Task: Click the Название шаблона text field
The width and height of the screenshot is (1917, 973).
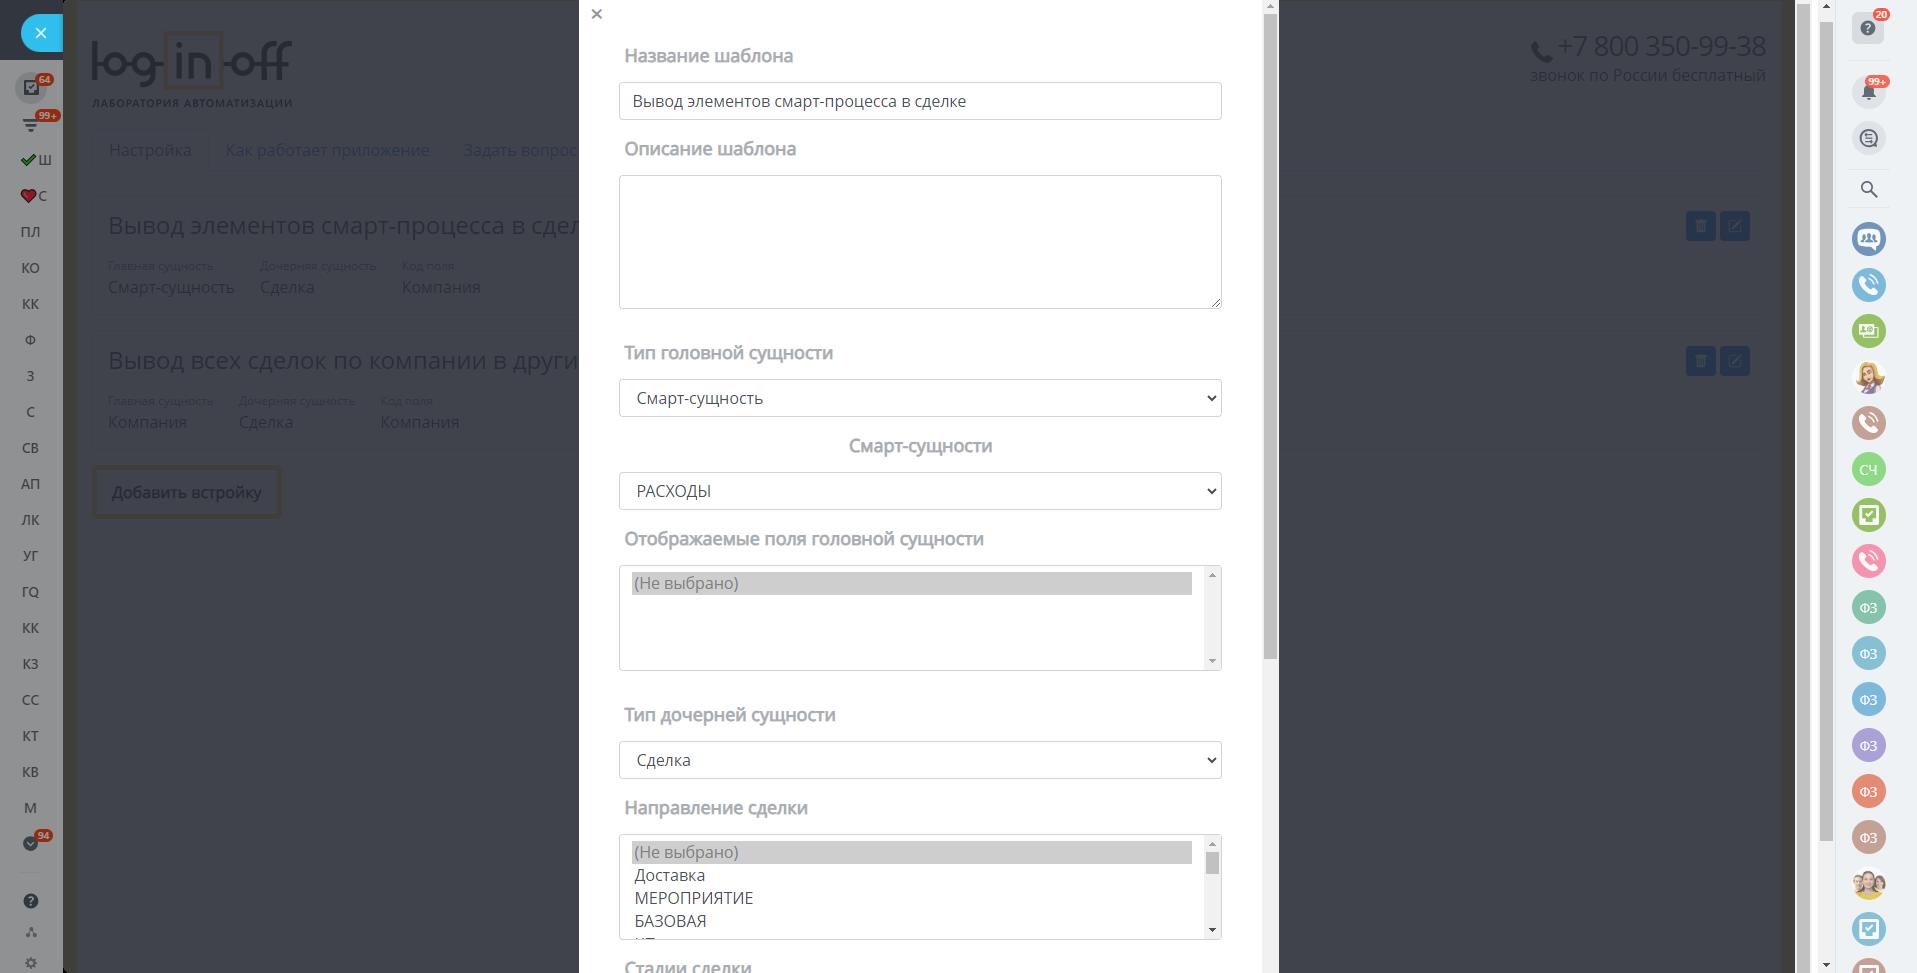Action: 920,101
